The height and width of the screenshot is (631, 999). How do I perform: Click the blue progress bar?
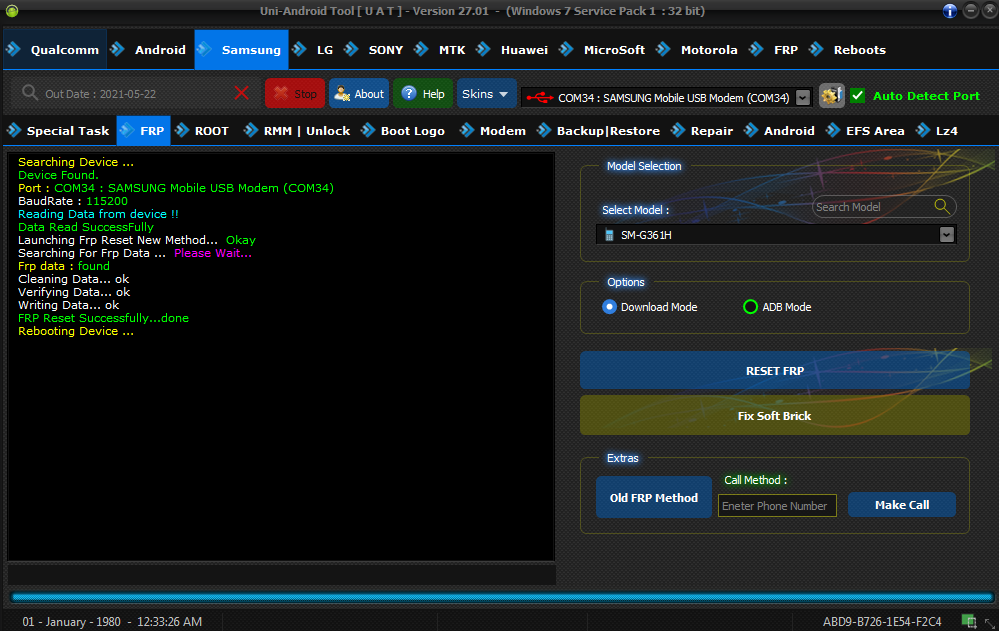(502, 597)
